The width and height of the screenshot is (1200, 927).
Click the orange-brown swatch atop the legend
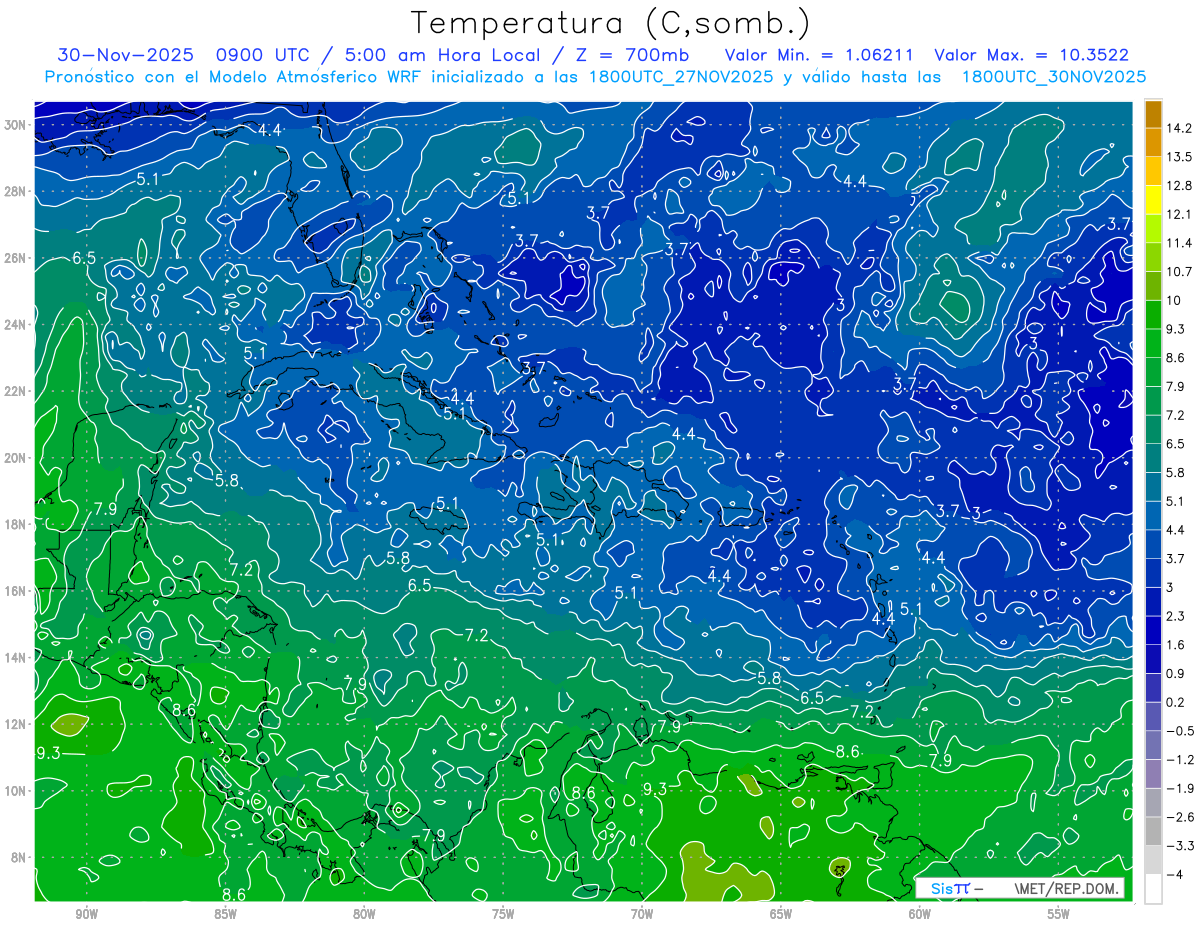1153,113
